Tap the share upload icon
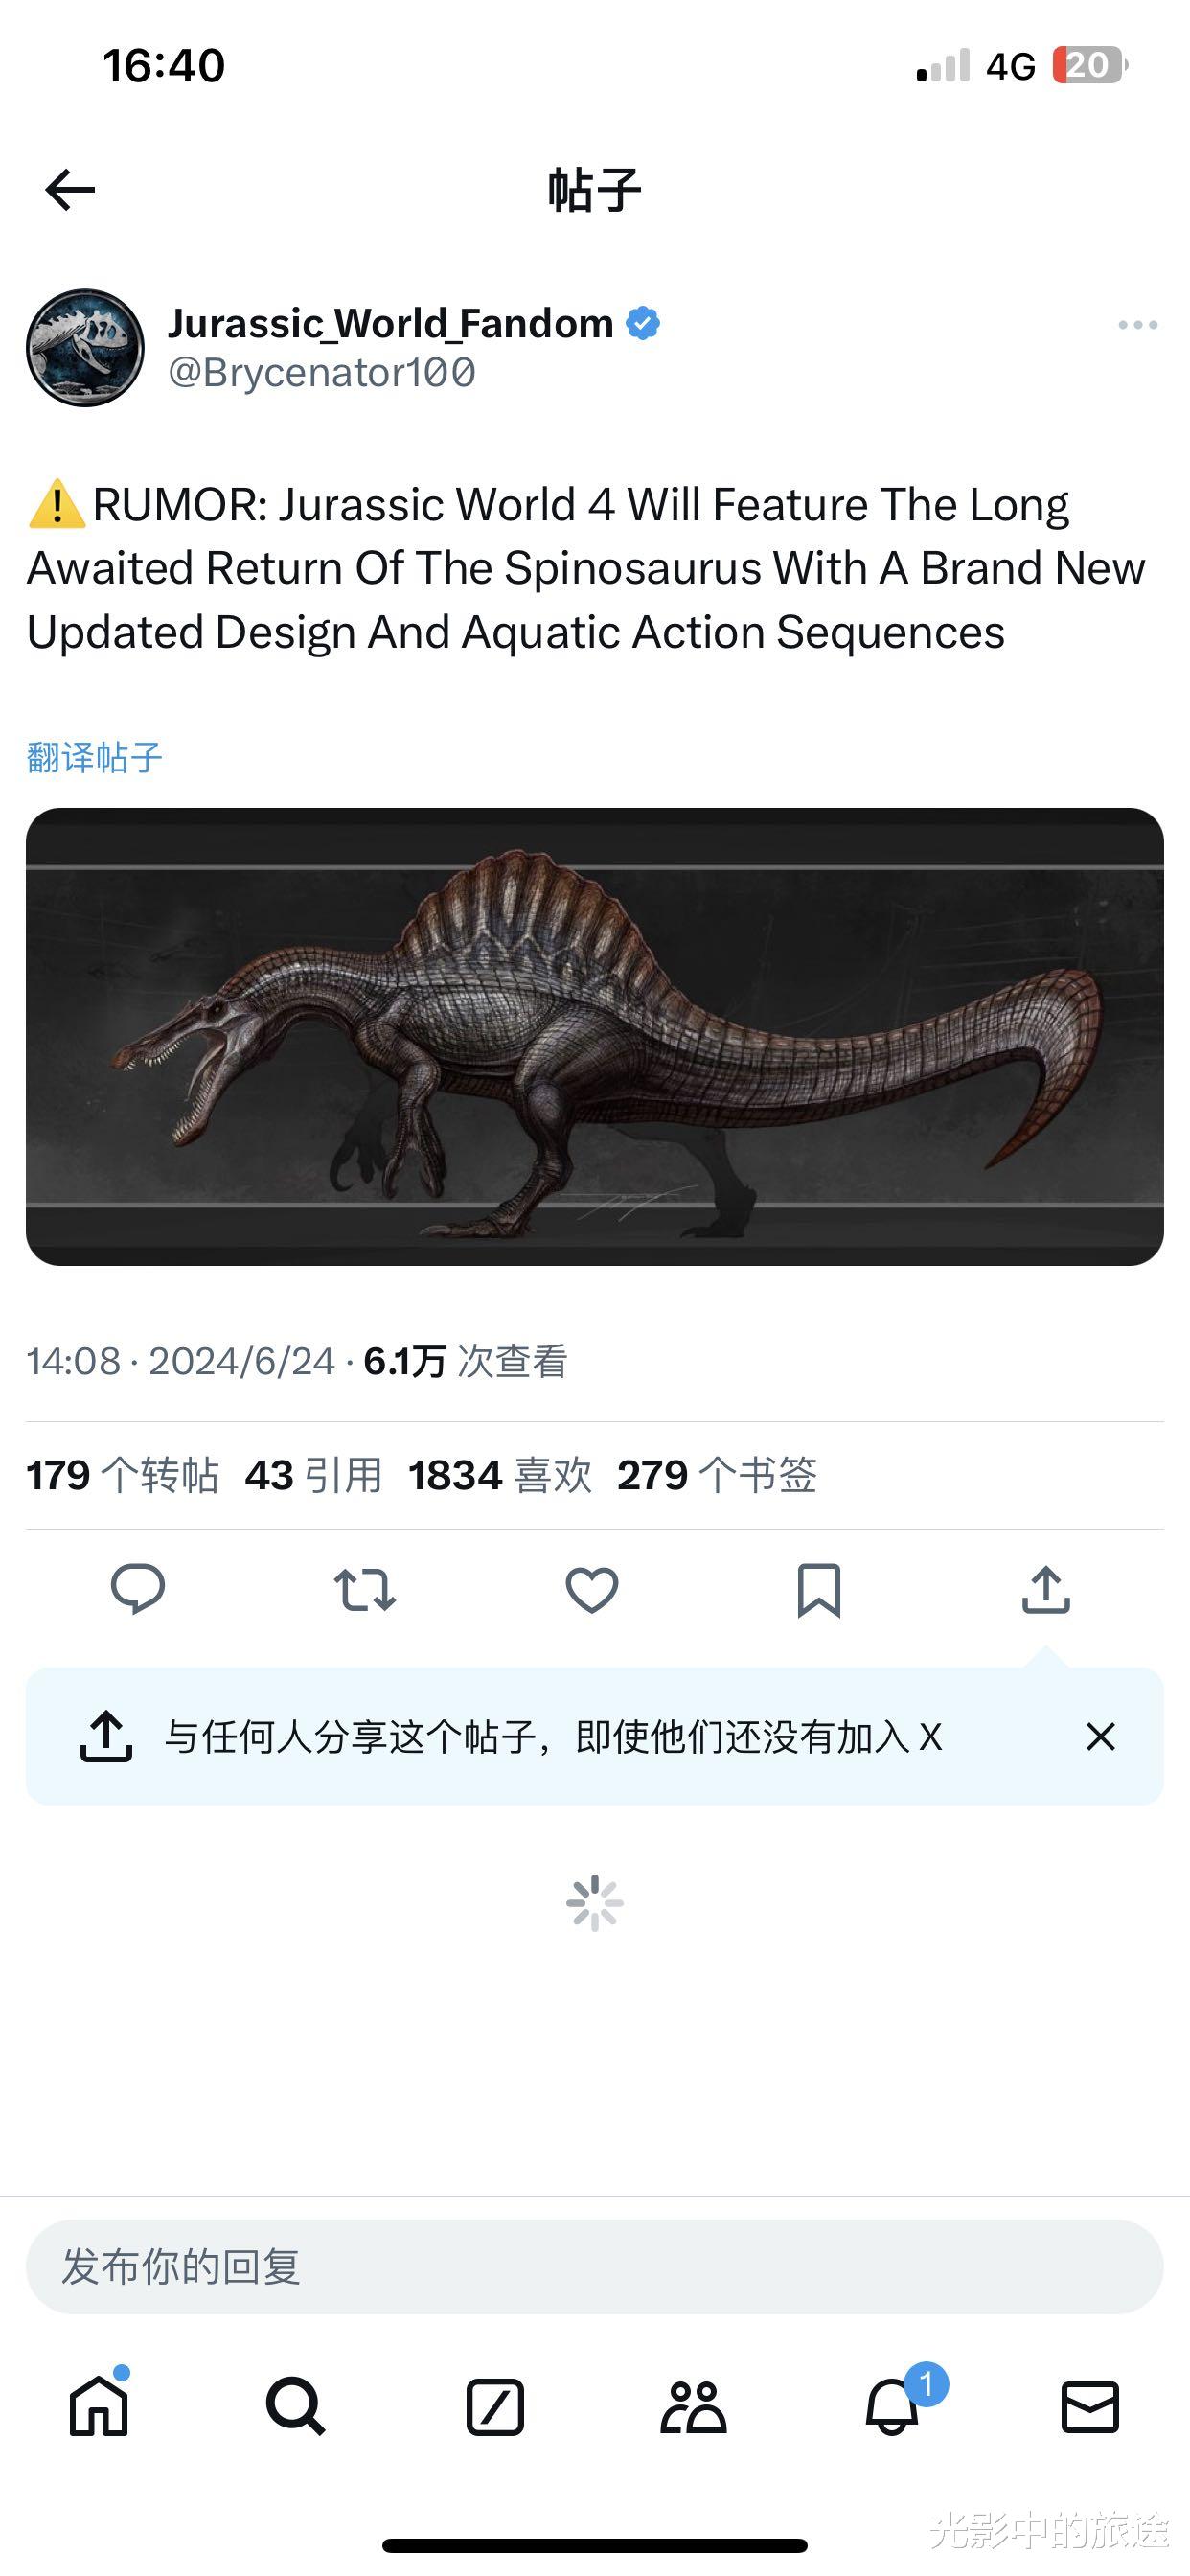Screen dimensions: 1190x2576 [1046, 1589]
